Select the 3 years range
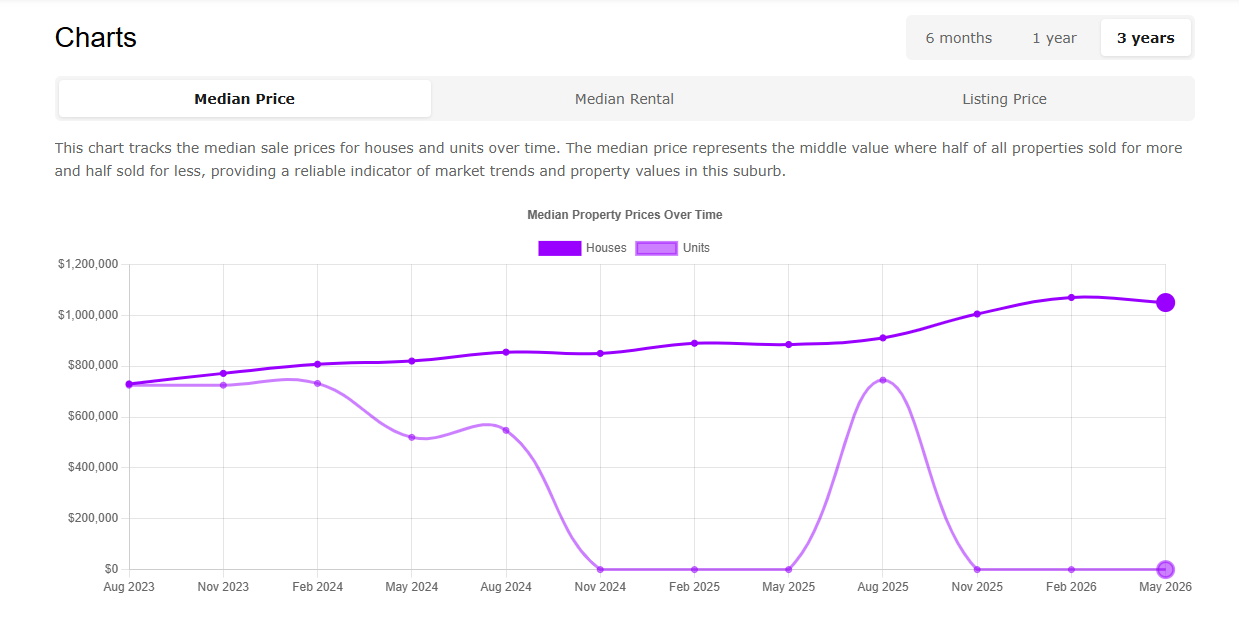This screenshot has height=622, width=1239. tap(1145, 38)
